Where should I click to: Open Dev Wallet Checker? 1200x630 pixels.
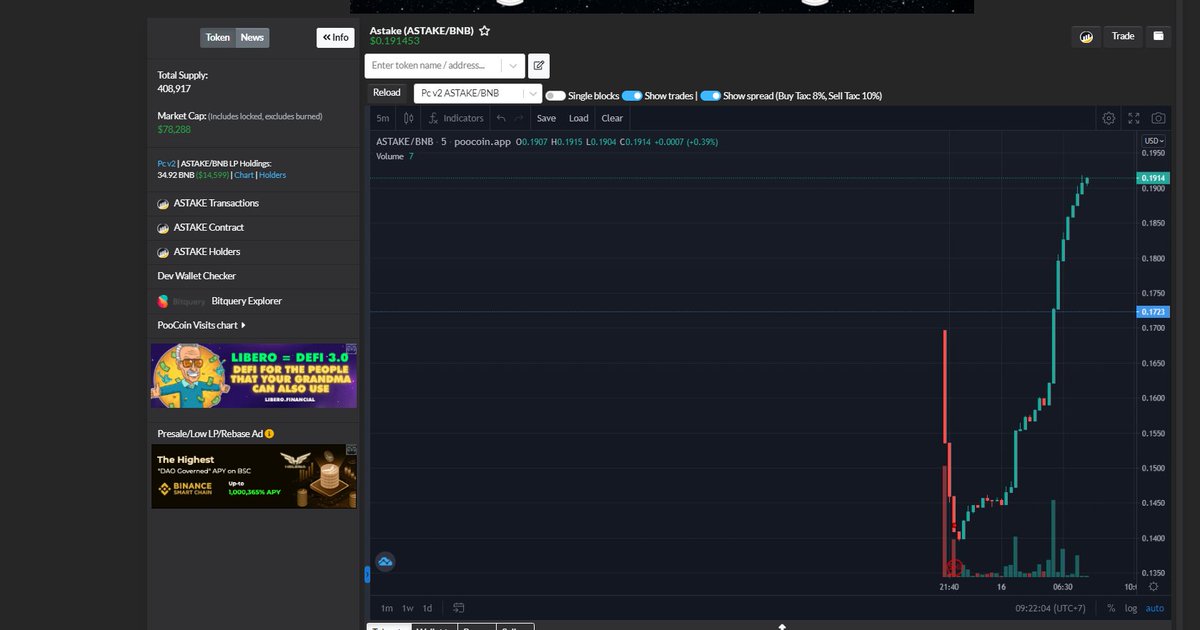tap(197, 276)
